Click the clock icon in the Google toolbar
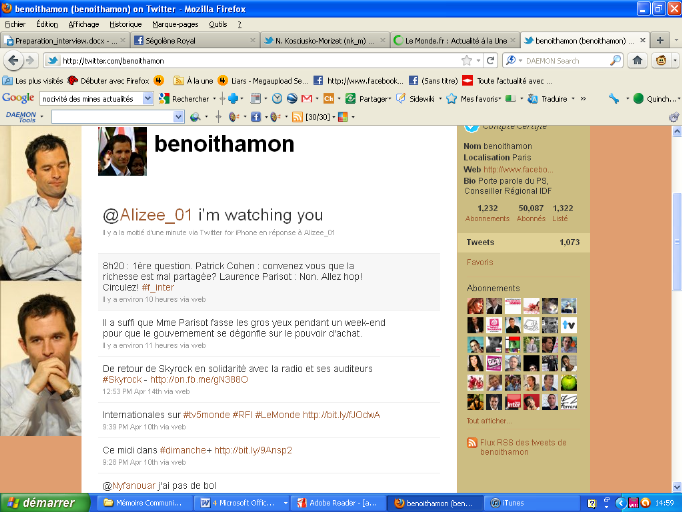The height and width of the screenshot is (512, 682). click(x=277, y=99)
